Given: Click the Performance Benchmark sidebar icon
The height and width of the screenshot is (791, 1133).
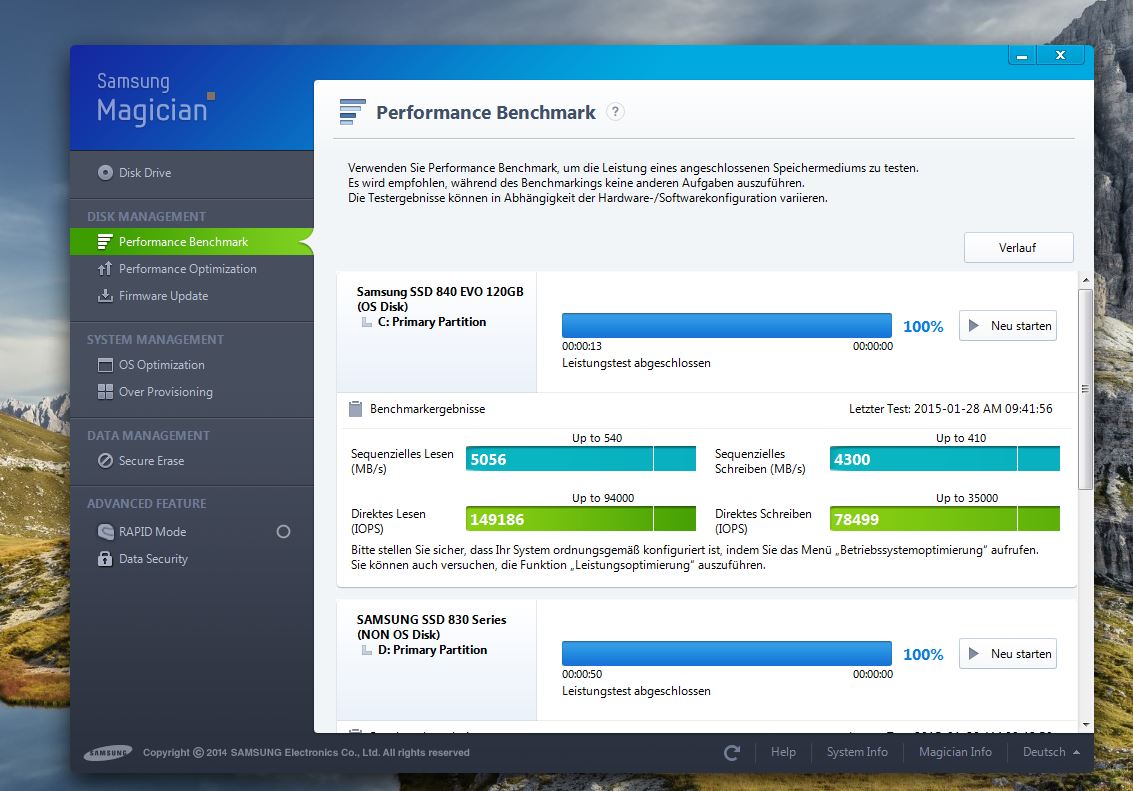Looking at the screenshot, I should point(105,242).
